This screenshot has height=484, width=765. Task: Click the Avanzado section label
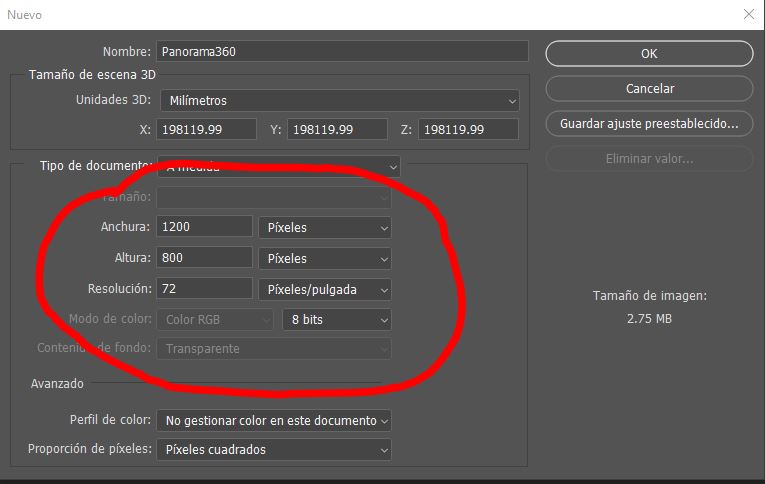57,383
